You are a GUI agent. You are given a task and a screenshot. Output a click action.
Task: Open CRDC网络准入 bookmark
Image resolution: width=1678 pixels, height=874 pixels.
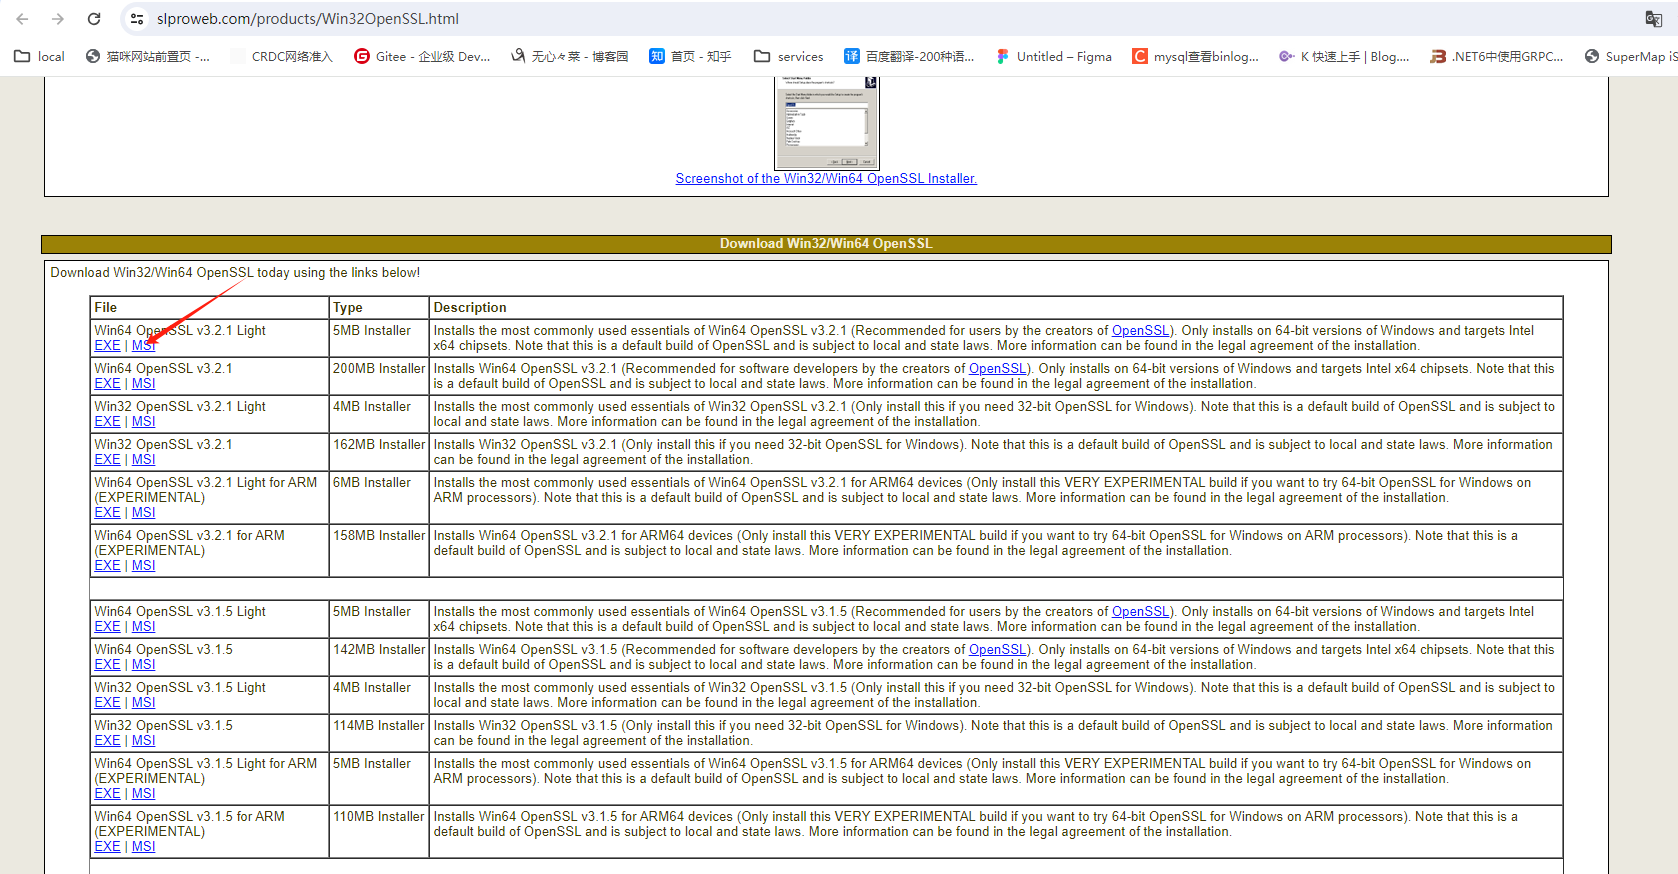coord(282,57)
